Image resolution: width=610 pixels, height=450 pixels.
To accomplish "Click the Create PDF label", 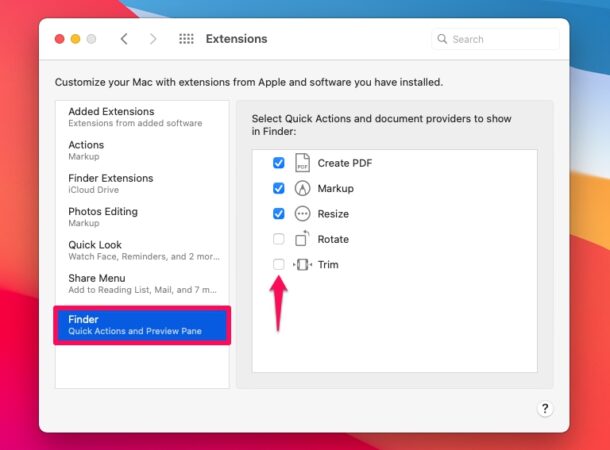I will (x=345, y=163).
